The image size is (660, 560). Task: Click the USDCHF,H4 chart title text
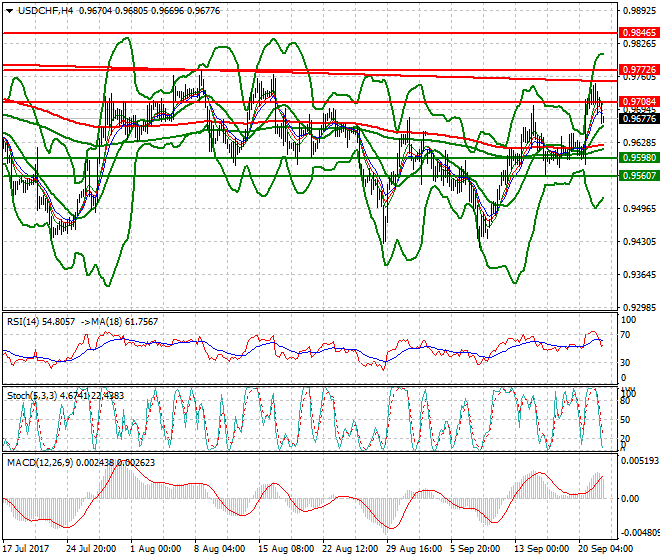[x=45, y=11]
